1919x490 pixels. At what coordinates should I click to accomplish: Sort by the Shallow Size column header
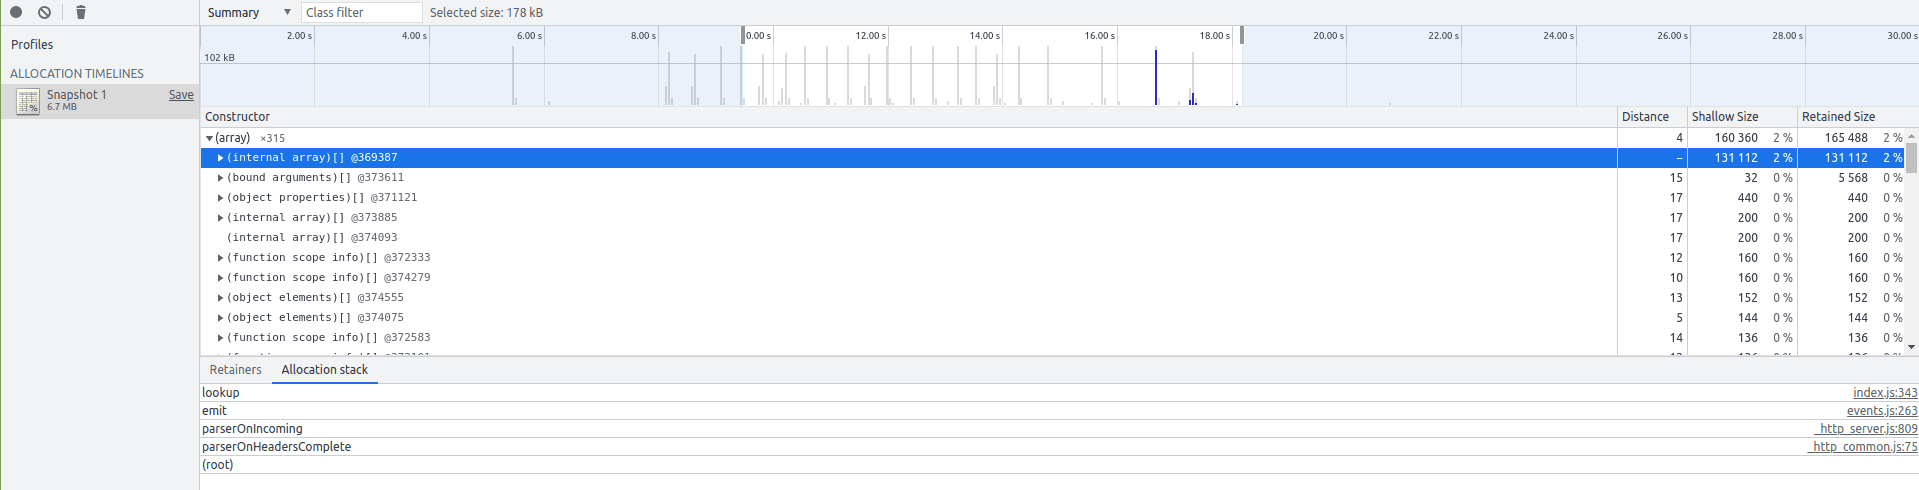tap(1724, 117)
